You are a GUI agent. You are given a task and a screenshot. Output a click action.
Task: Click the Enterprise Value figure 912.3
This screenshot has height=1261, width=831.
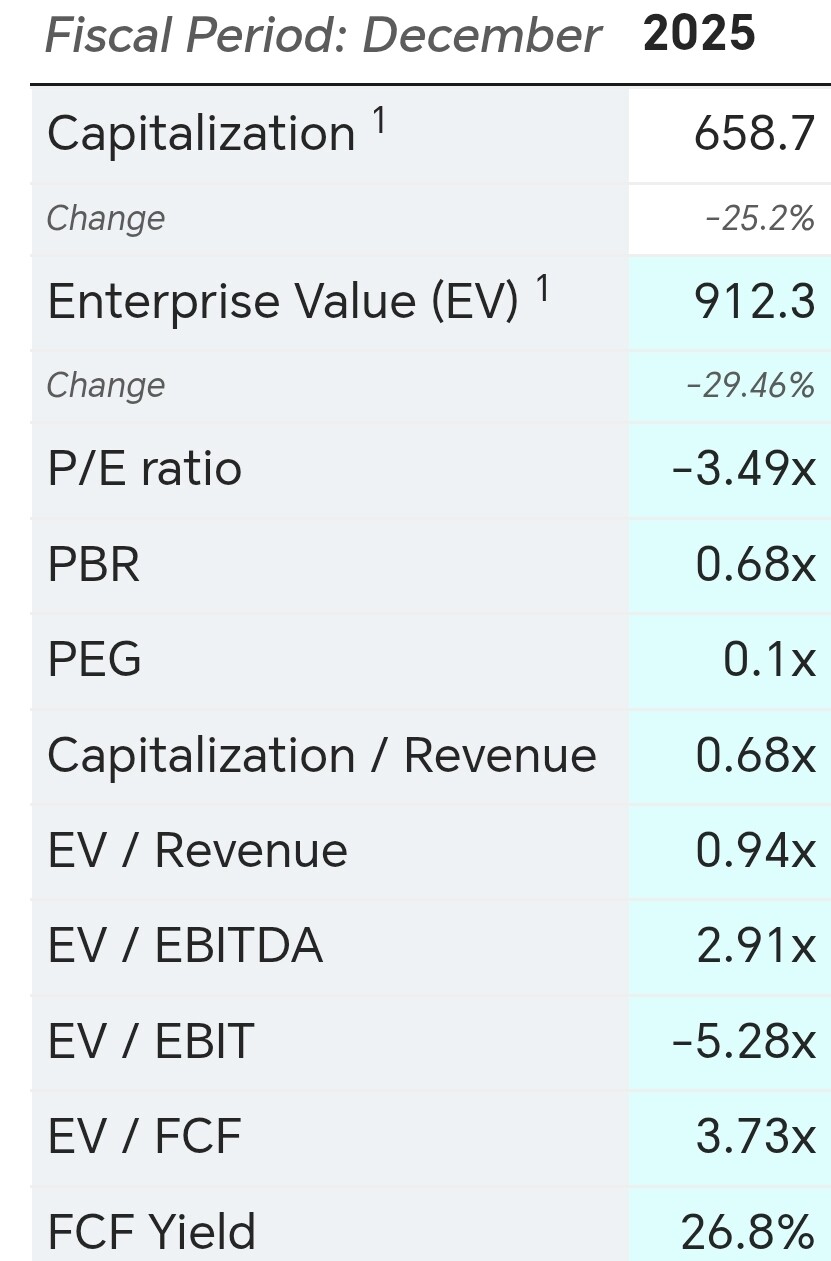point(755,301)
